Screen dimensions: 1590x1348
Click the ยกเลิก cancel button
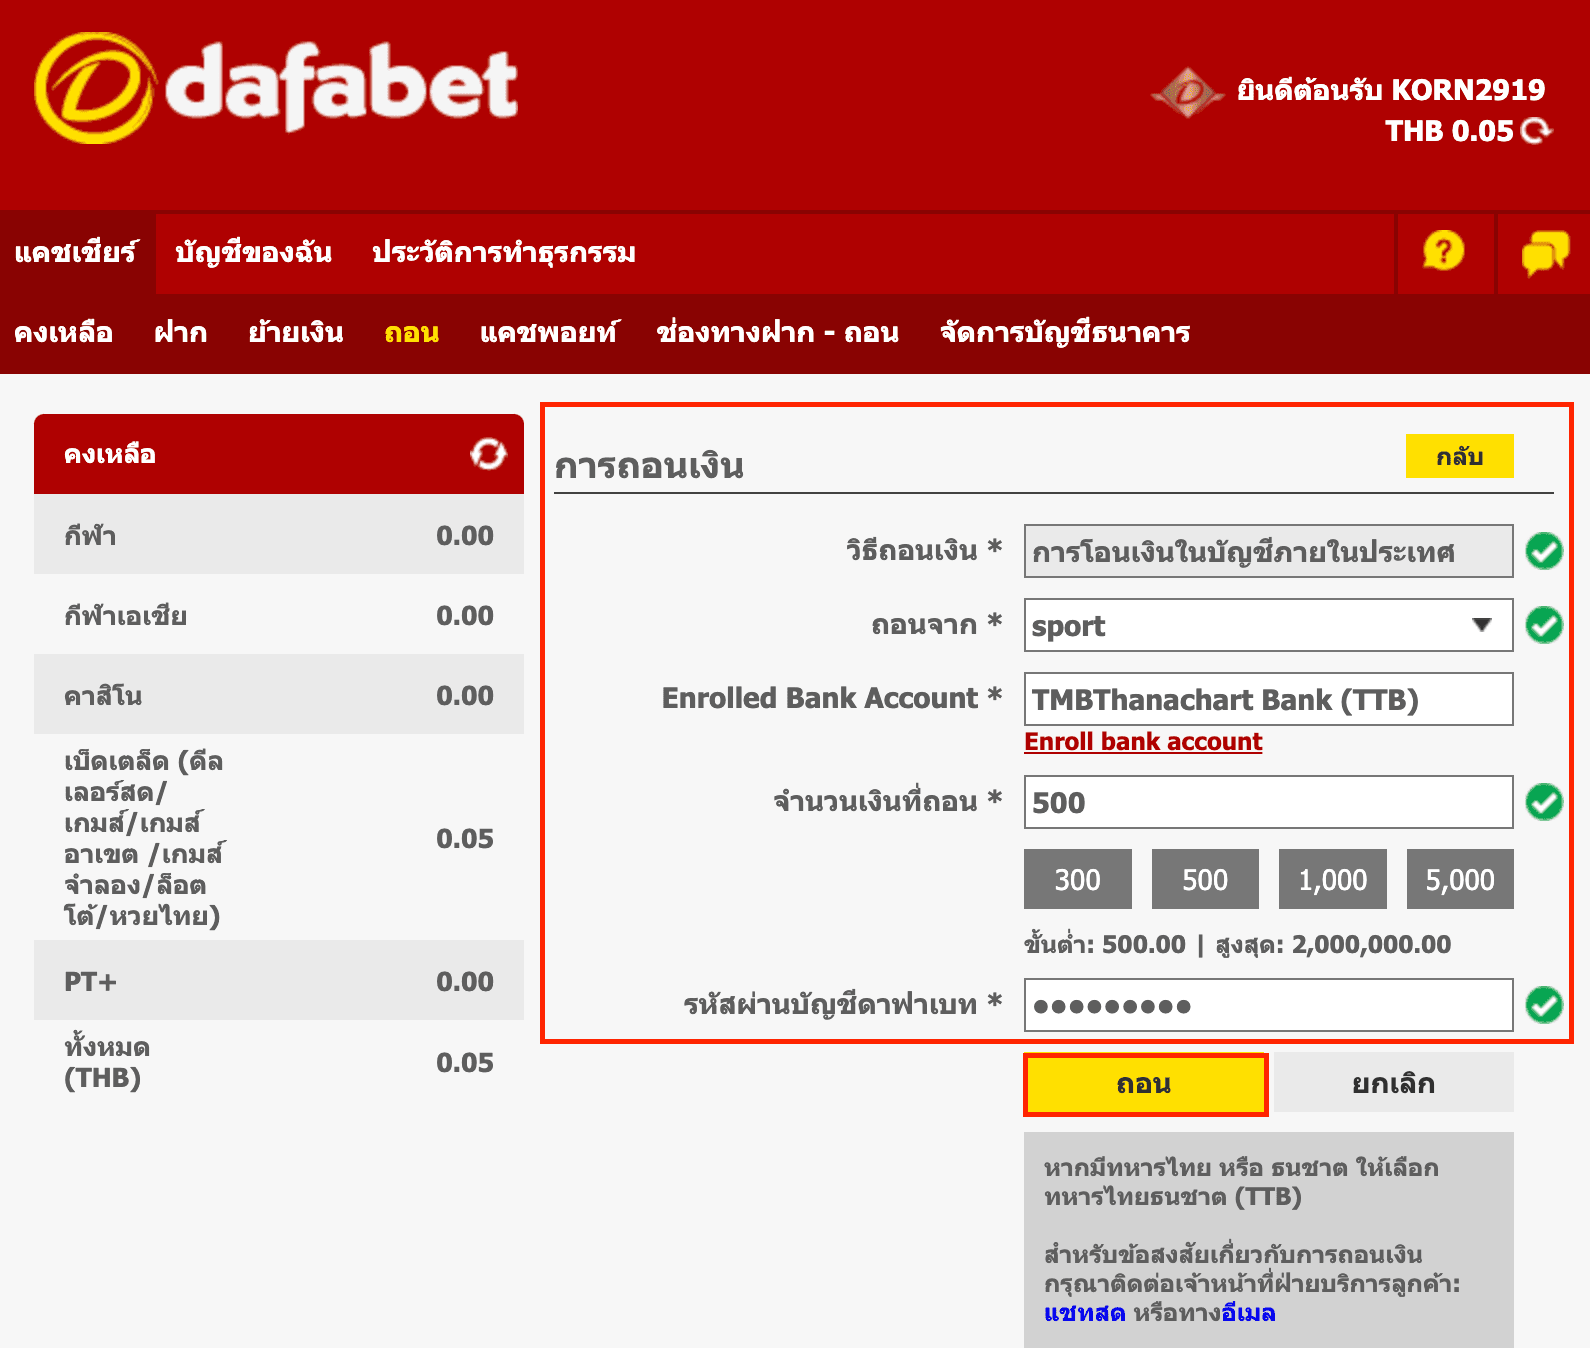tap(1394, 1083)
